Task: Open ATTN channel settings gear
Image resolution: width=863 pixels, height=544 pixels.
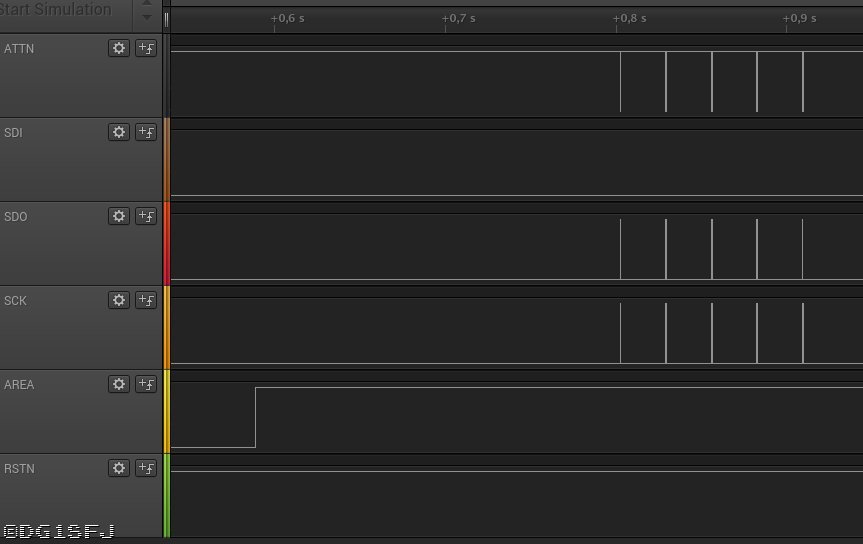Action: pyautogui.click(x=119, y=48)
